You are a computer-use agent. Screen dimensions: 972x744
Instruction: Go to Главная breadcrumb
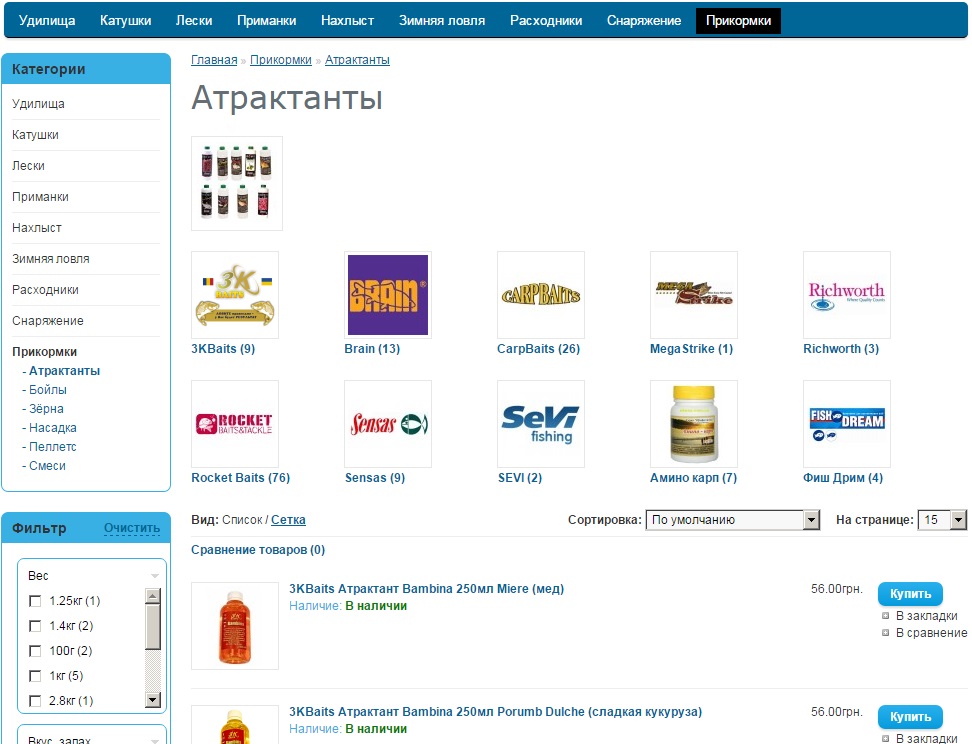click(214, 60)
